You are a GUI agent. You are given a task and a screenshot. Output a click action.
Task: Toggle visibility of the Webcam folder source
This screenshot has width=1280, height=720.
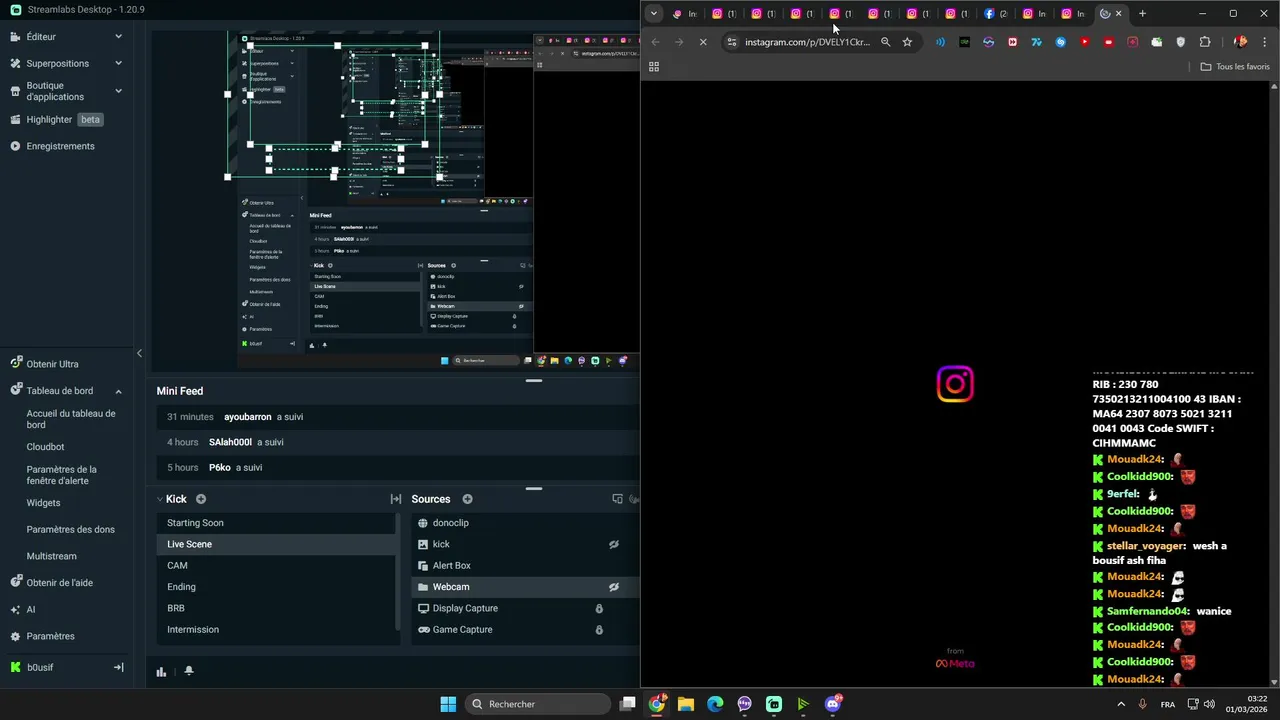tap(614, 587)
